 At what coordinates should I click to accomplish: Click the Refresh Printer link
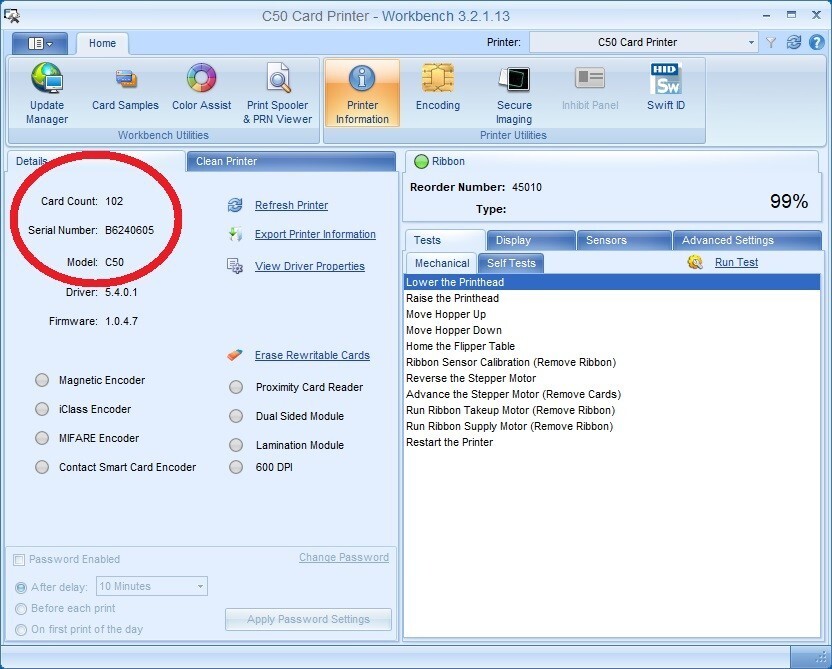(x=291, y=205)
